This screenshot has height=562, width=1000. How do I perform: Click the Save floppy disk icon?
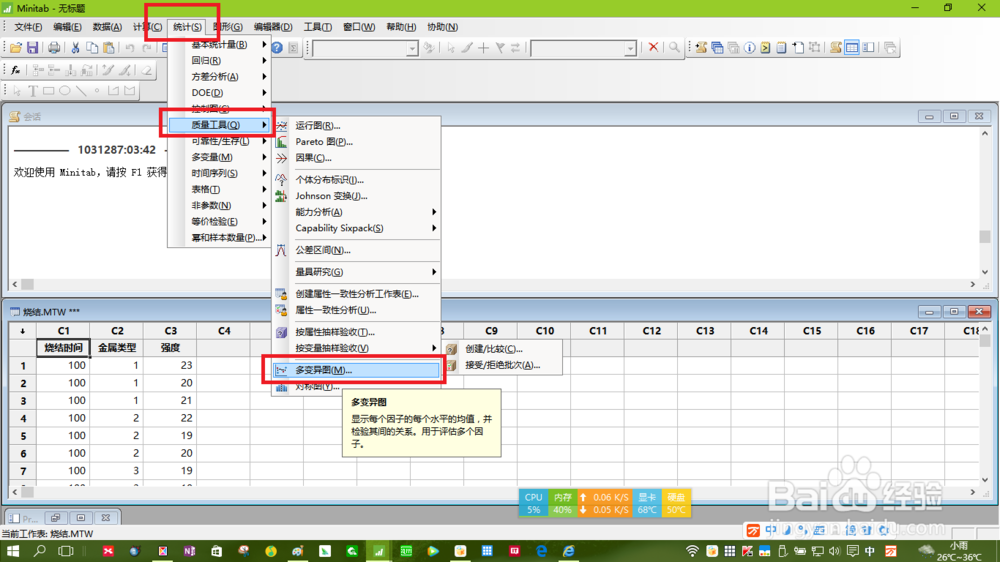point(33,48)
